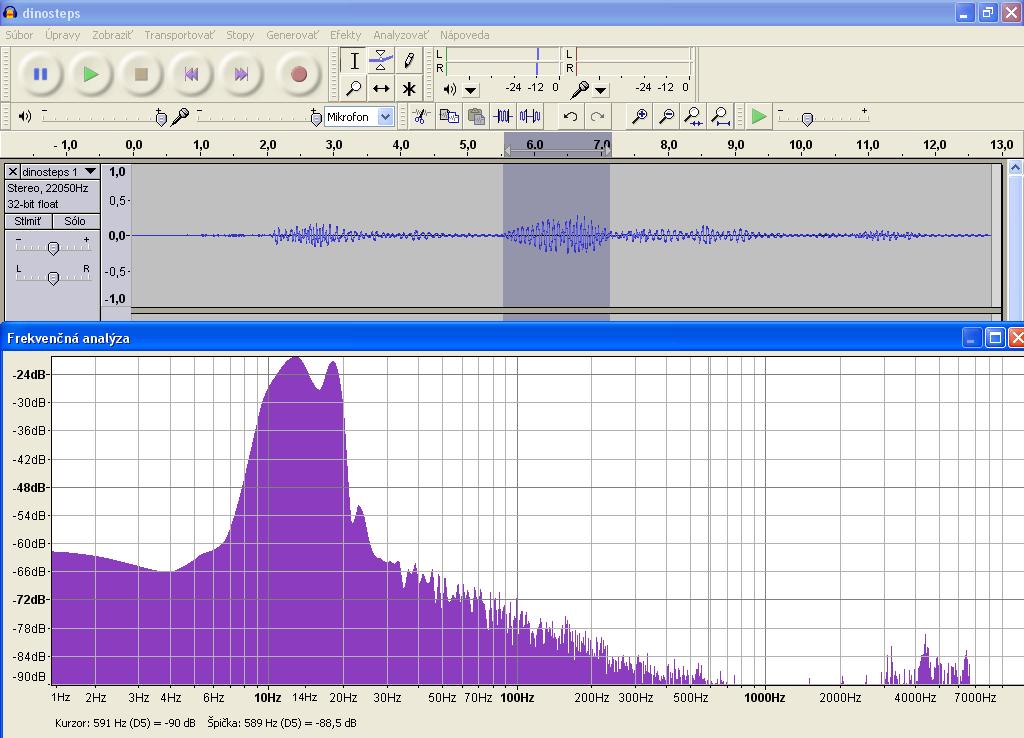1024x738 pixels.
Task: Click the Copy icon in edit toolbar
Action: point(449,117)
